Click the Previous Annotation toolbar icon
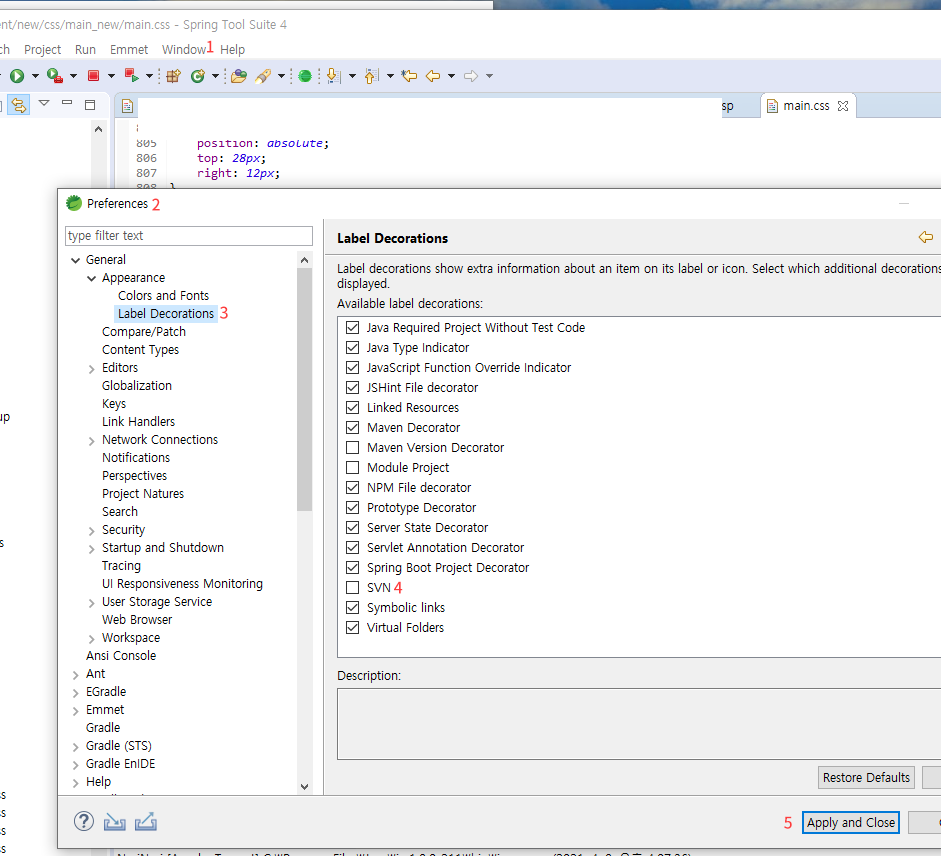 click(x=371, y=76)
